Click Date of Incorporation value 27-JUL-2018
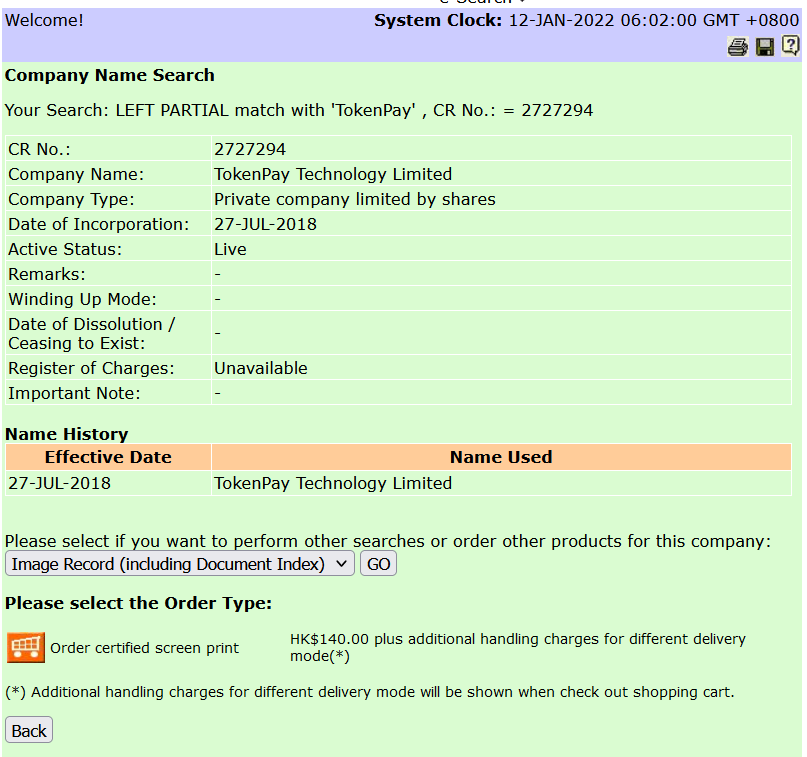807x757 pixels. 265,224
